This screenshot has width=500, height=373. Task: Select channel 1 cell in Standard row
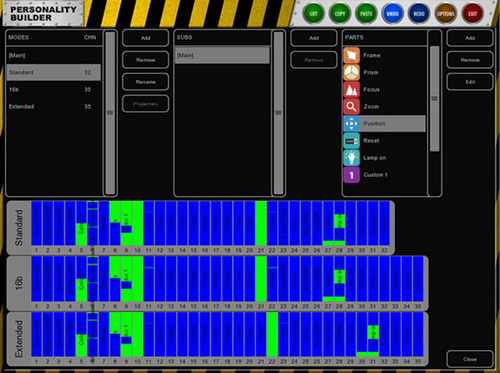36,223
